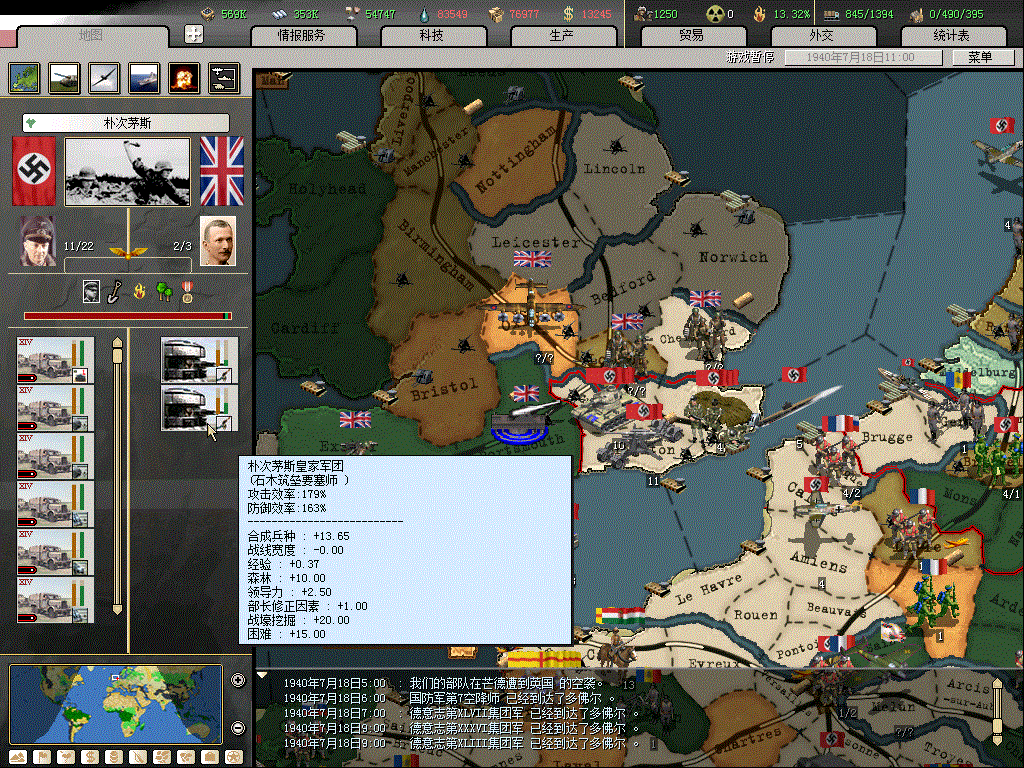Click the German commander portrait
Screen dimensions: 1024x768
point(38,241)
